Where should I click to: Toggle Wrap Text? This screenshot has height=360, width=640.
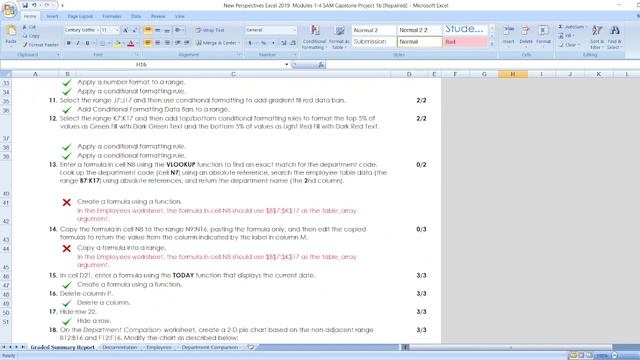click(209, 30)
